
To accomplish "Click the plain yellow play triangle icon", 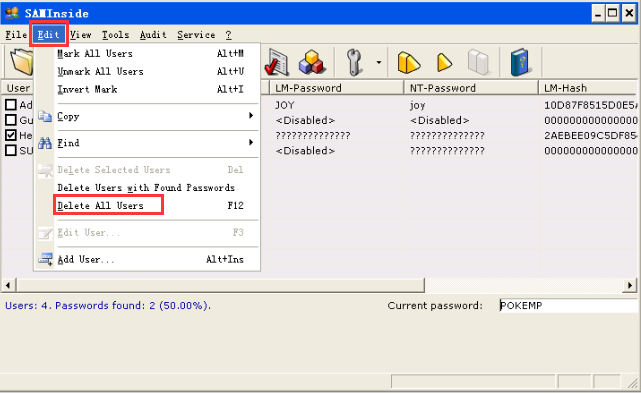I will (444, 63).
